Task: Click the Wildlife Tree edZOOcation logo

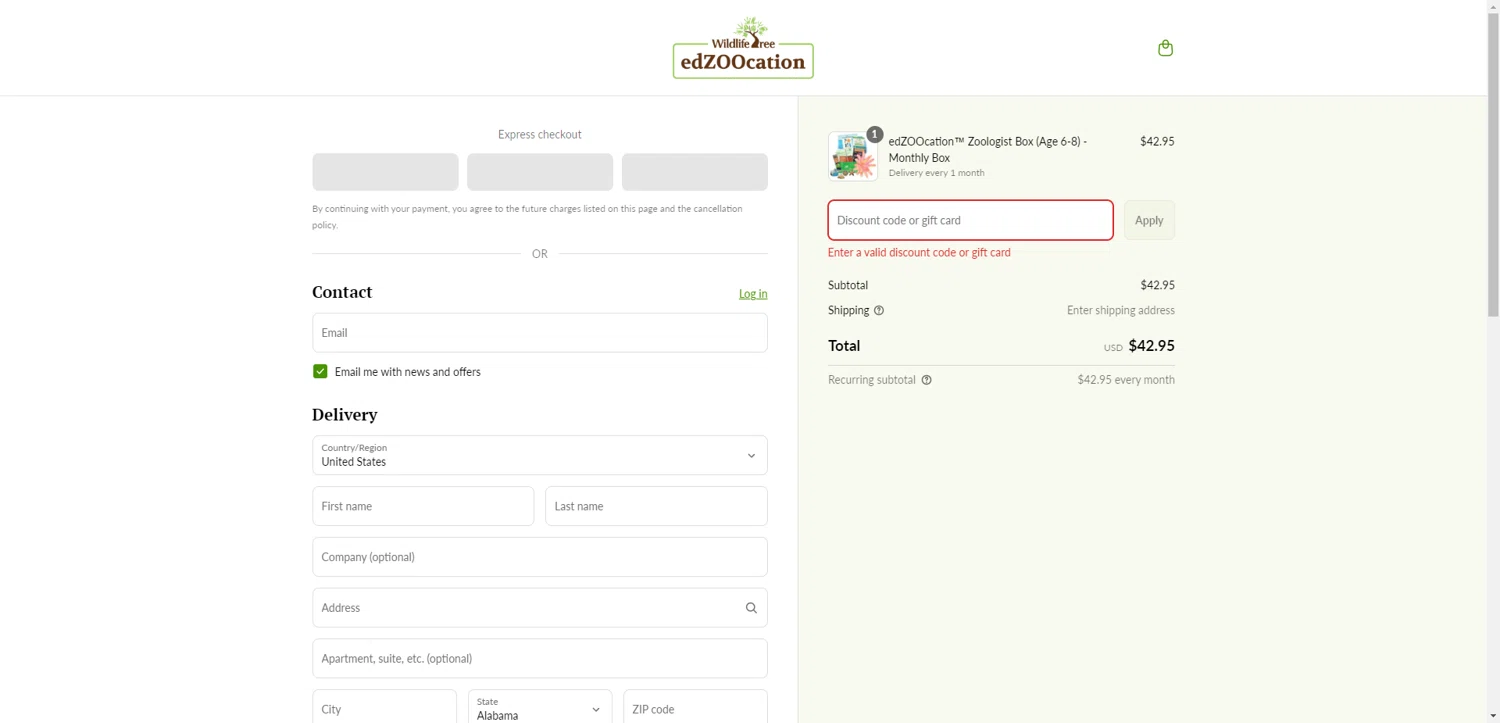Action: 743,48
